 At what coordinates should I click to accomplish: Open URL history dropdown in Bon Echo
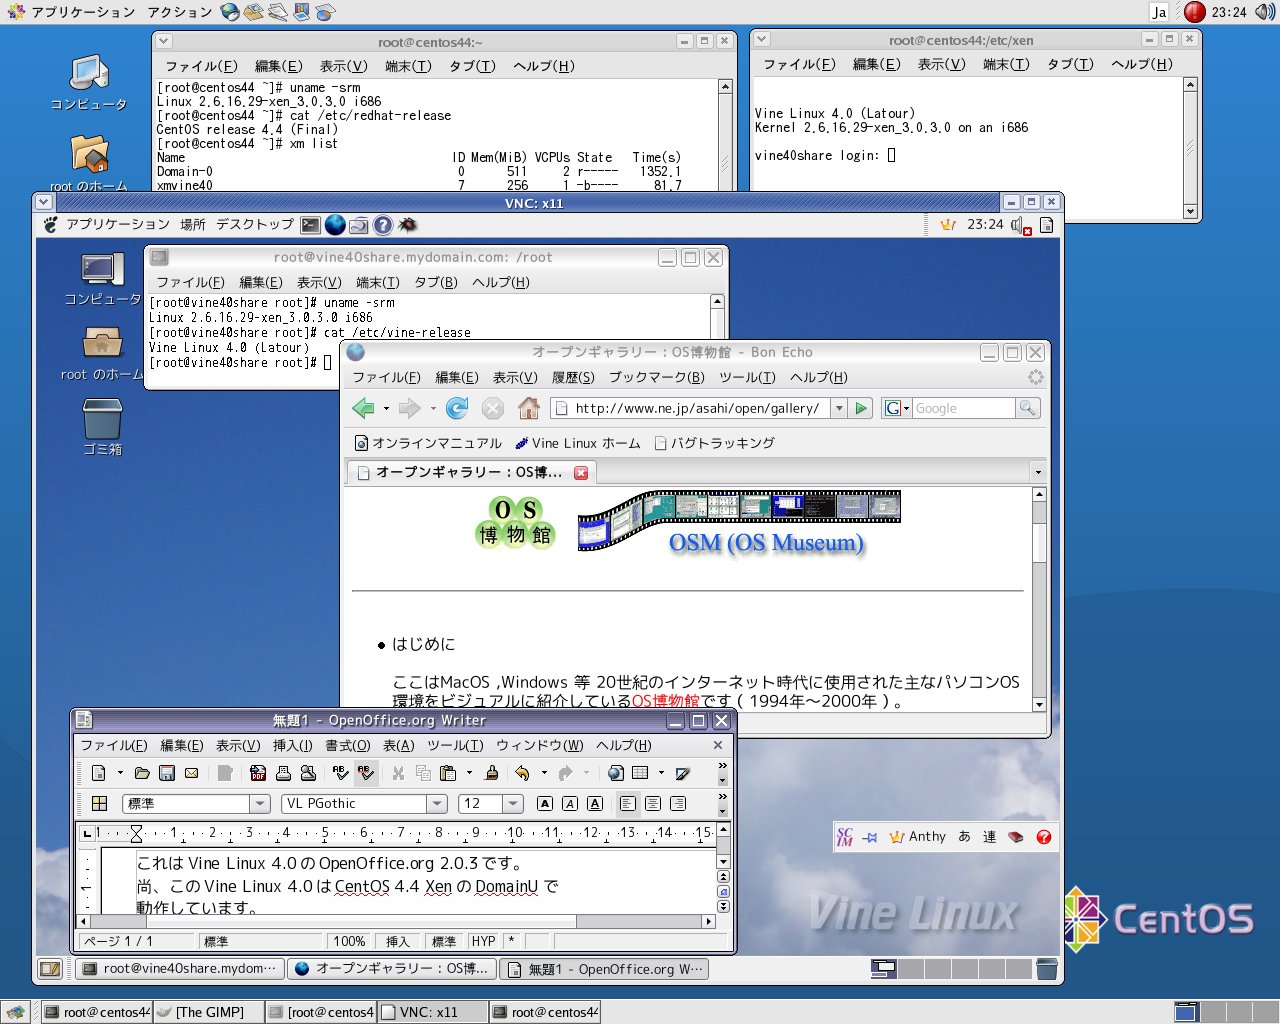point(838,408)
